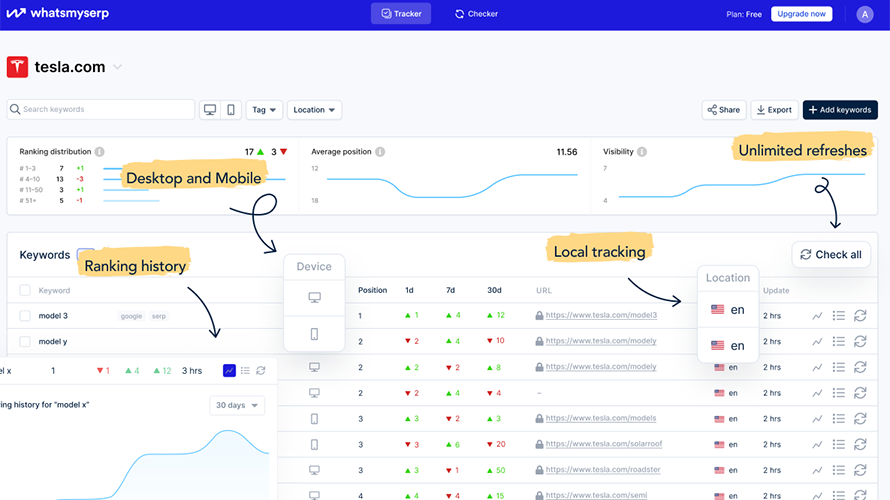The width and height of the screenshot is (890, 500).
Task: Refresh the solarroof keyword row
Action: pos(860,444)
